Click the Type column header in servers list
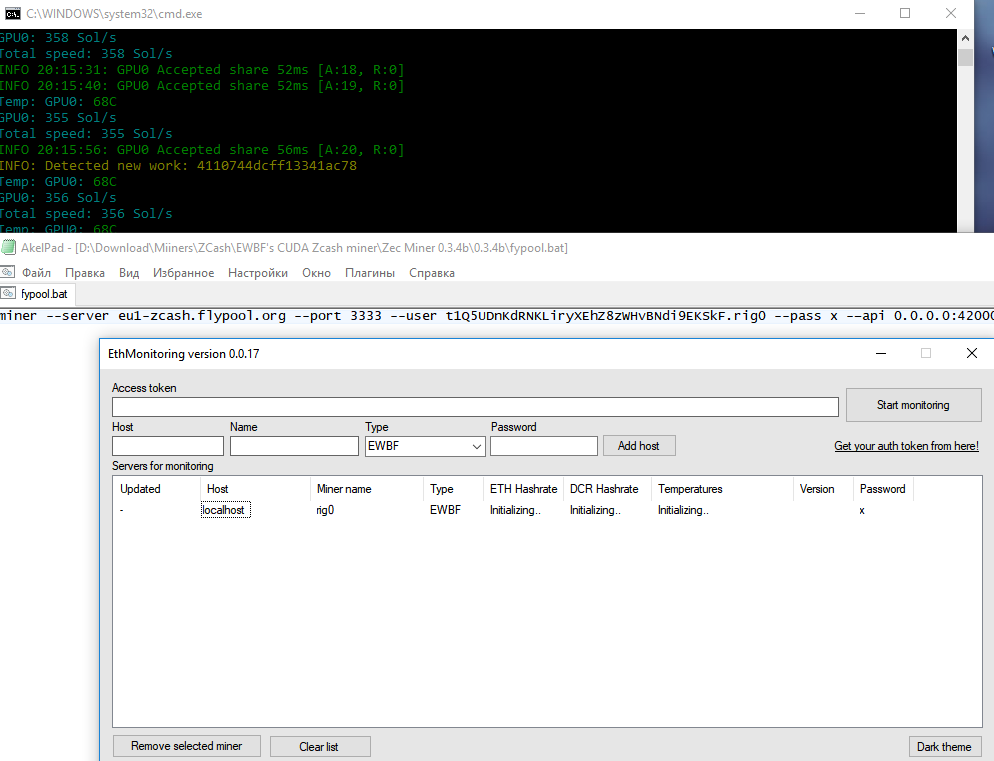Screen dimensions: 994x761 click(453, 489)
